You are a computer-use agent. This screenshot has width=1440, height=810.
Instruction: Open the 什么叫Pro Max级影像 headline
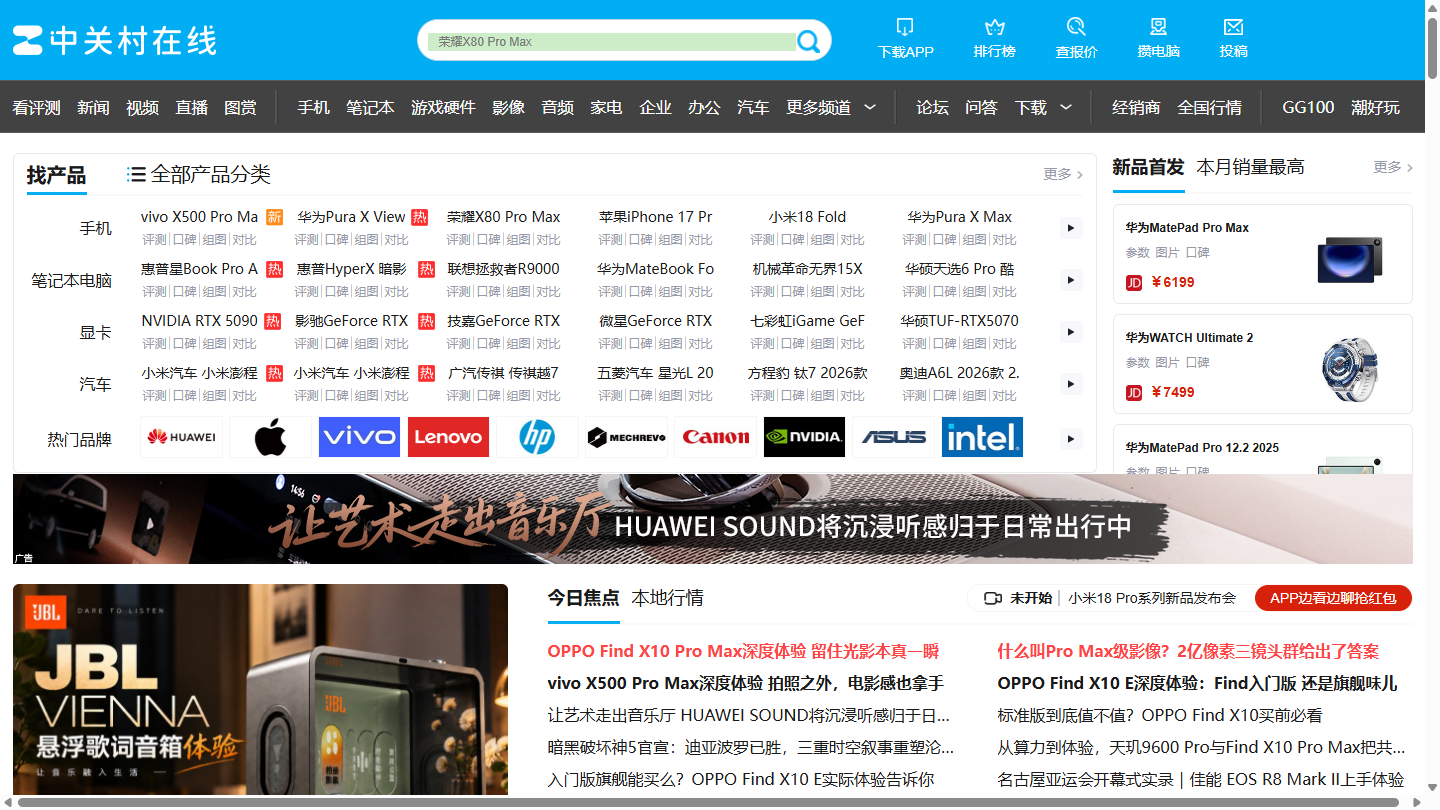pyautogui.click(x=1188, y=651)
